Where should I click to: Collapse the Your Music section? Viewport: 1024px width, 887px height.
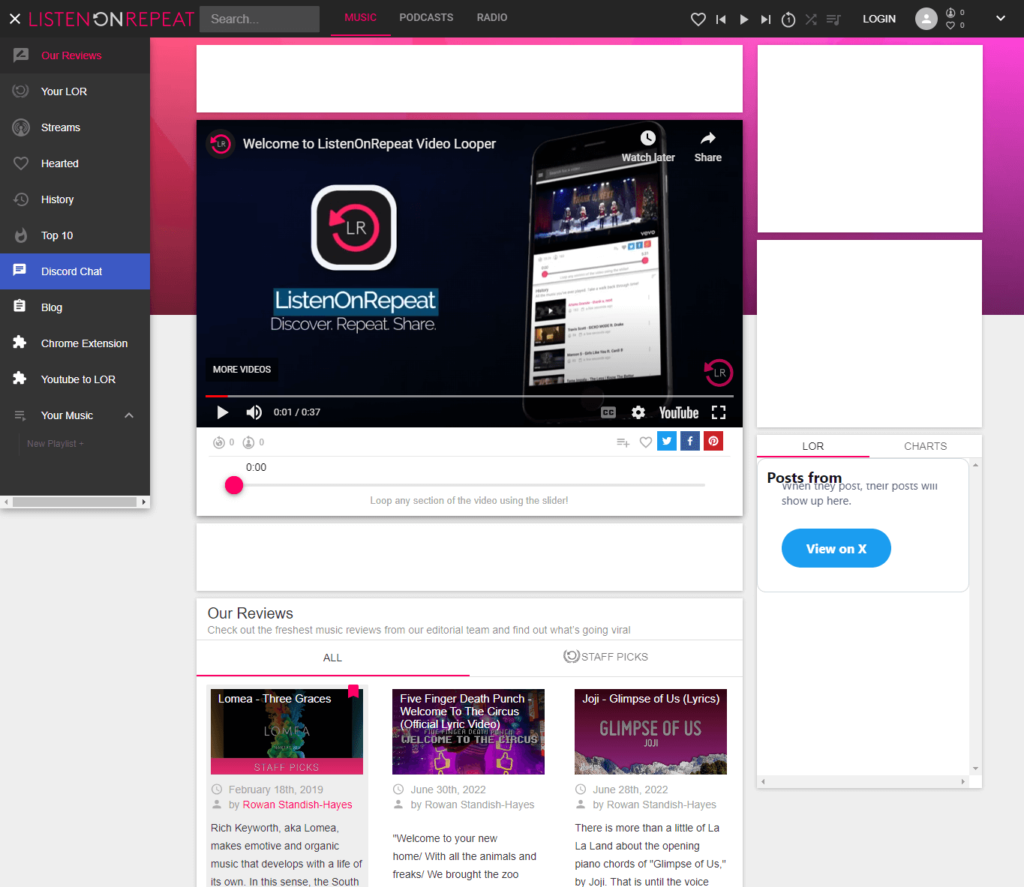click(129, 415)
